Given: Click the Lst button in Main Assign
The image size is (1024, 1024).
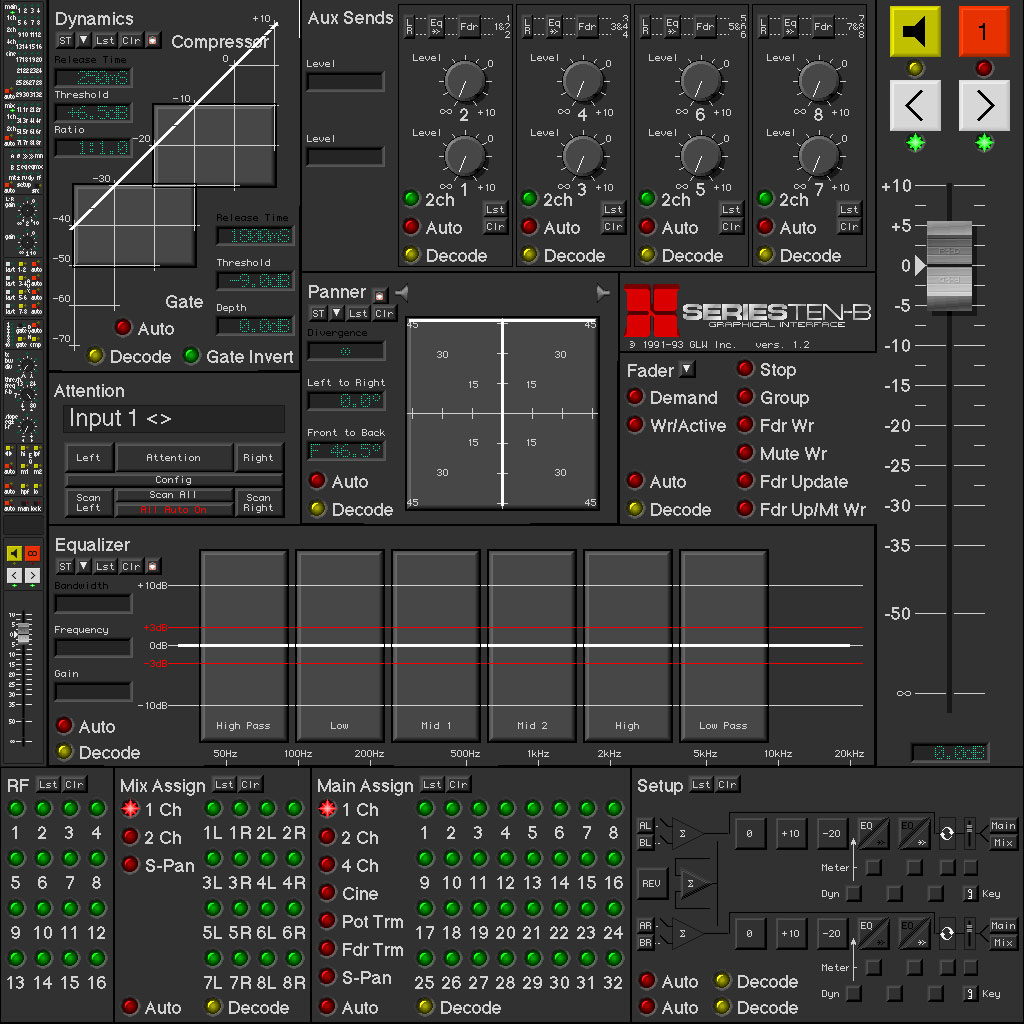Looking at the screenshot, I should pos(432,784).
